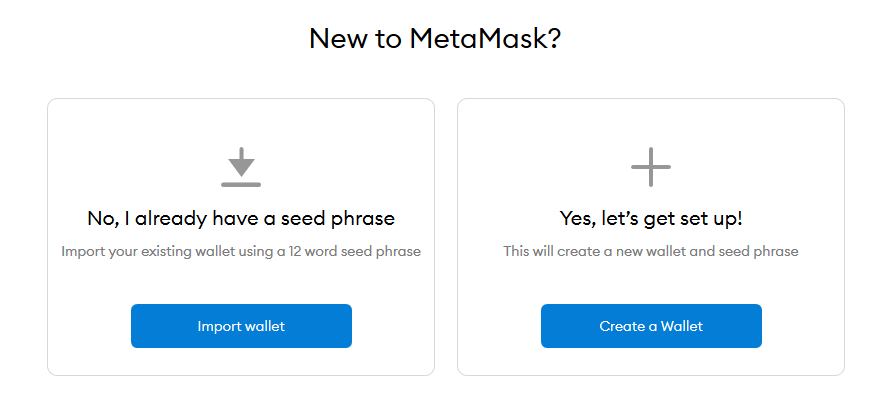Screen dimensions: 894x412
Task: Click the "No, I already have a seed phrase" title
Action: [x=241, y=218]
